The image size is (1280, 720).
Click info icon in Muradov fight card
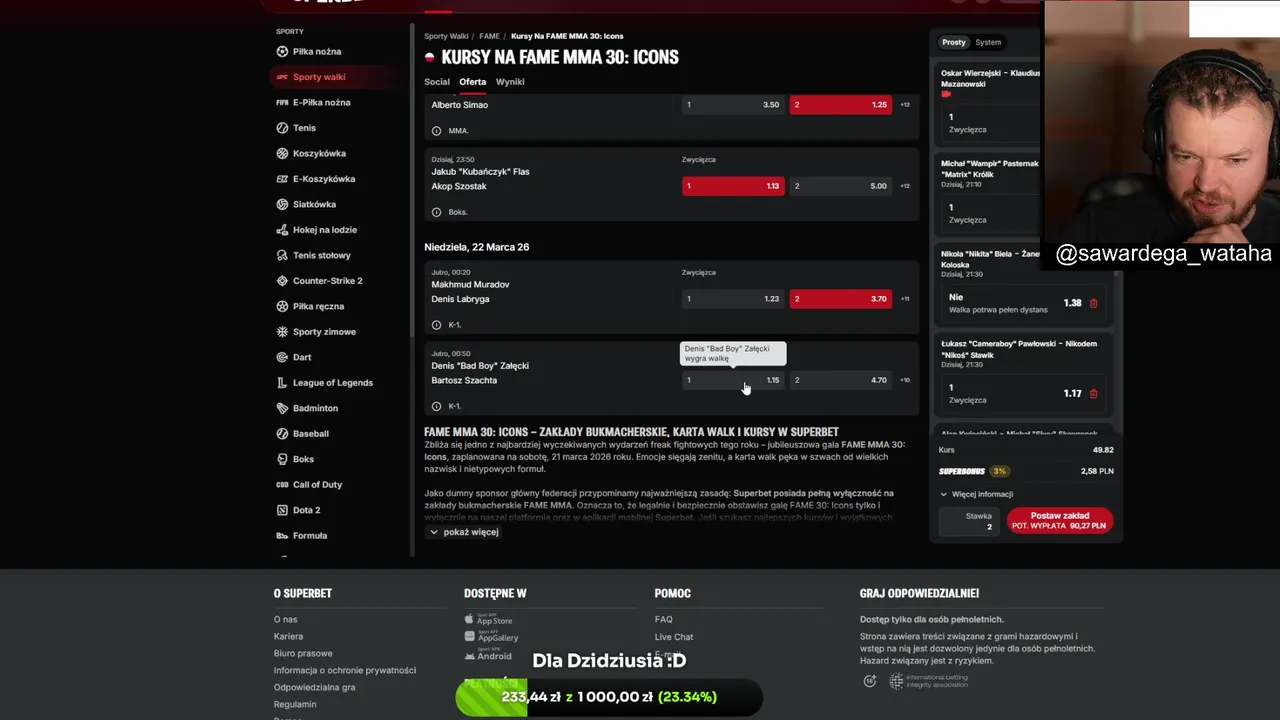click(x=436, y=325)
